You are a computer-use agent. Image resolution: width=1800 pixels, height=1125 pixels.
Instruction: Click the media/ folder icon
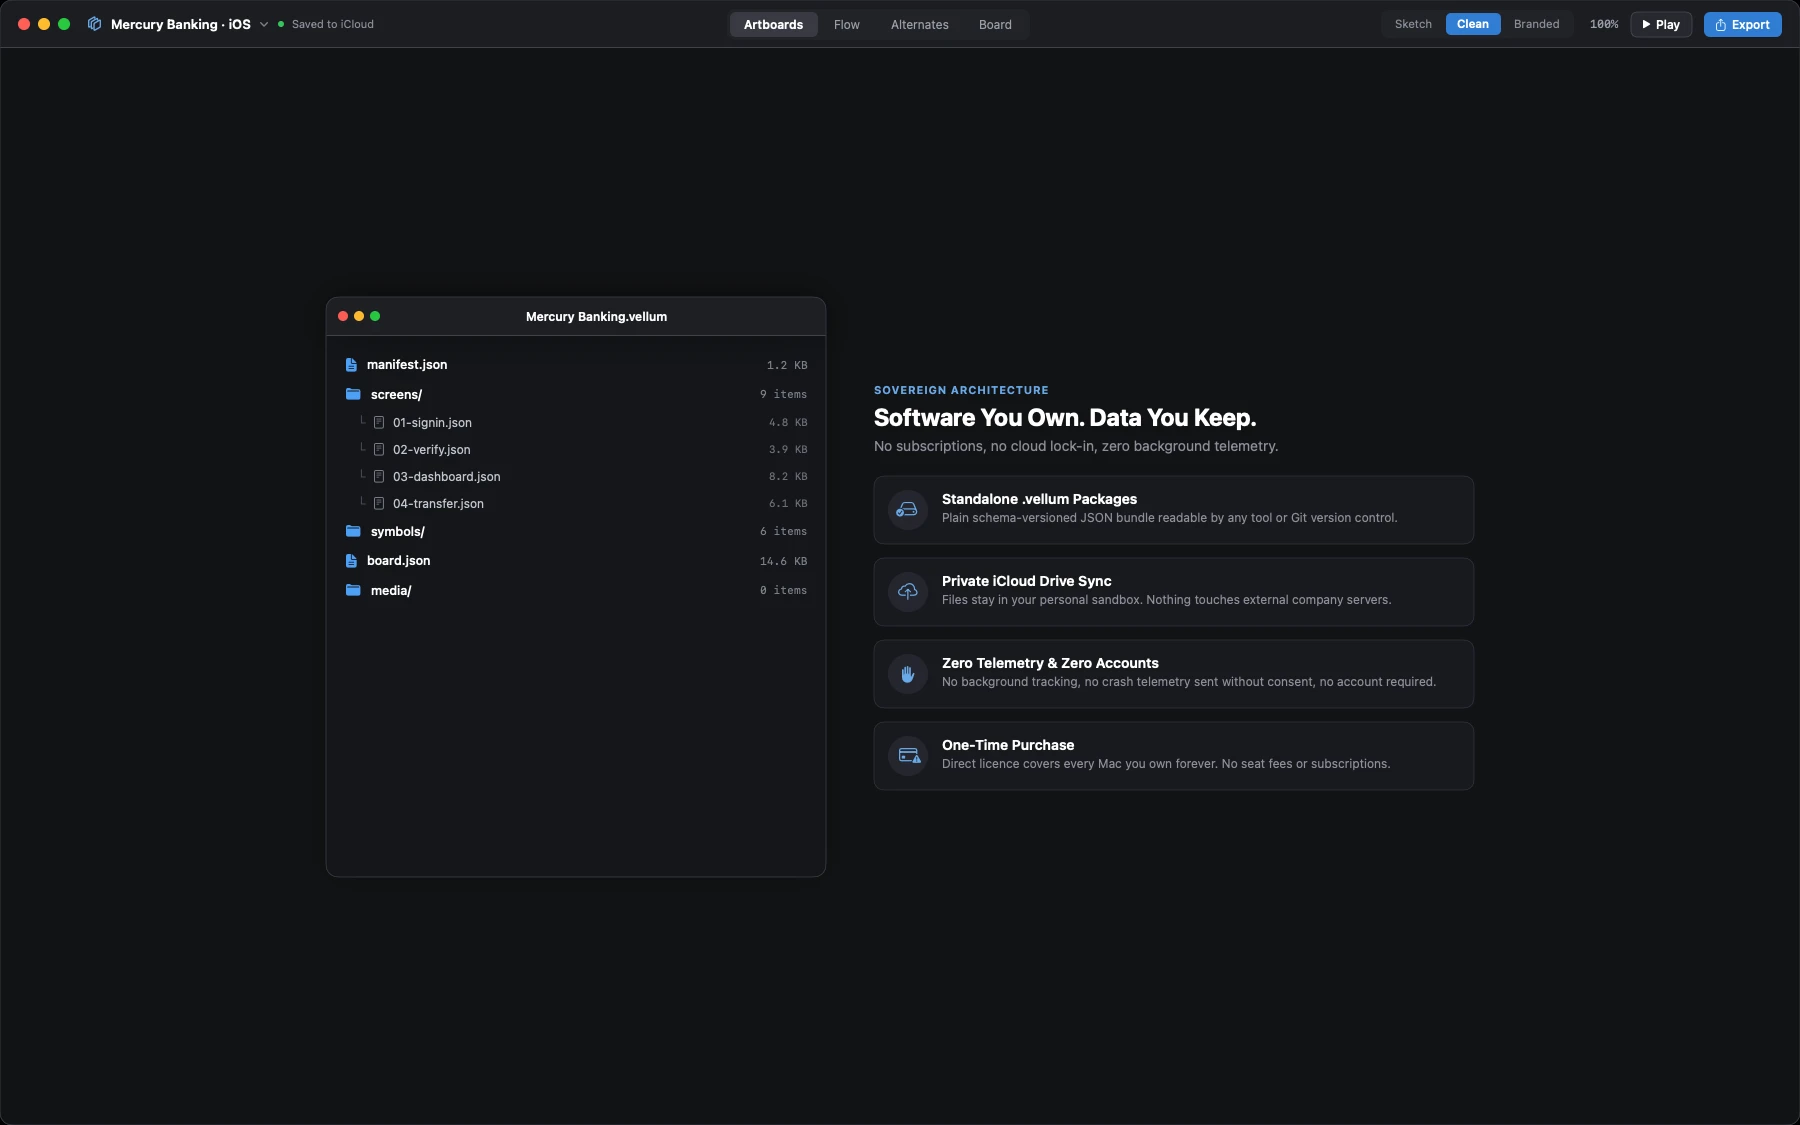pos(353,590)
